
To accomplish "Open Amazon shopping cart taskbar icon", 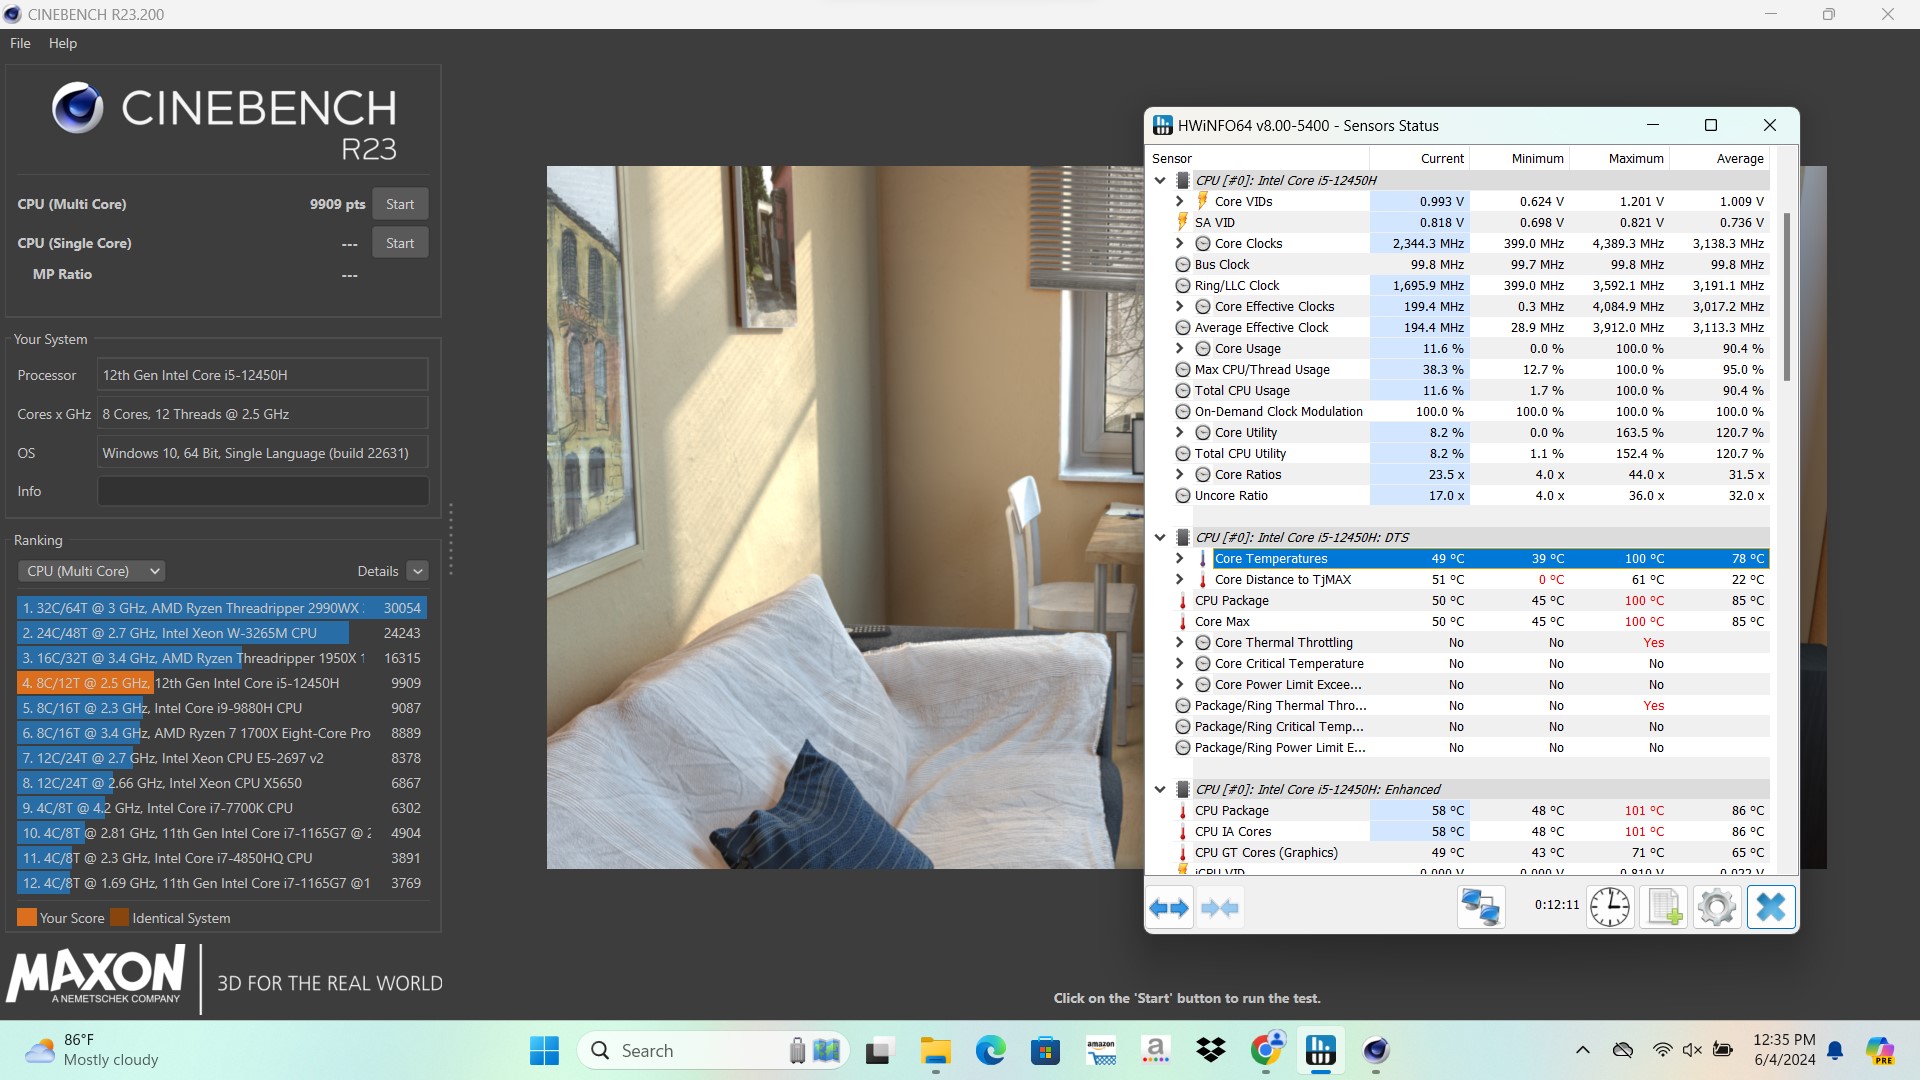I will click(1101, 1050).
